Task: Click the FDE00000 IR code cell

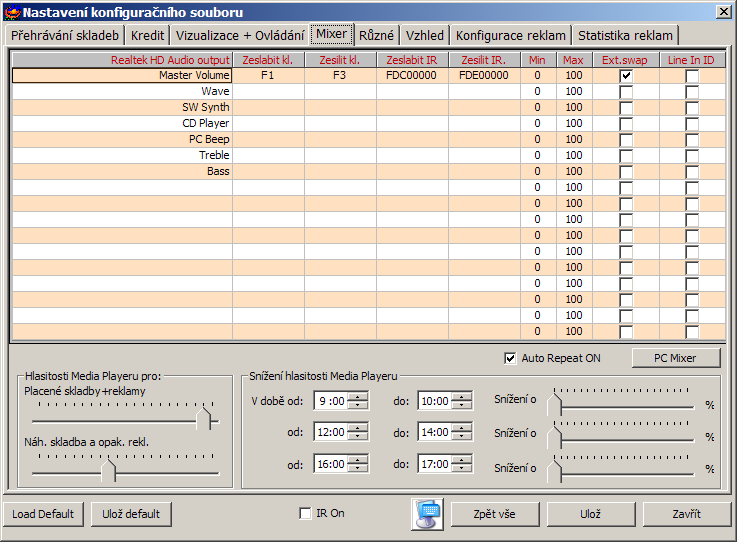Action: (484, 75)
